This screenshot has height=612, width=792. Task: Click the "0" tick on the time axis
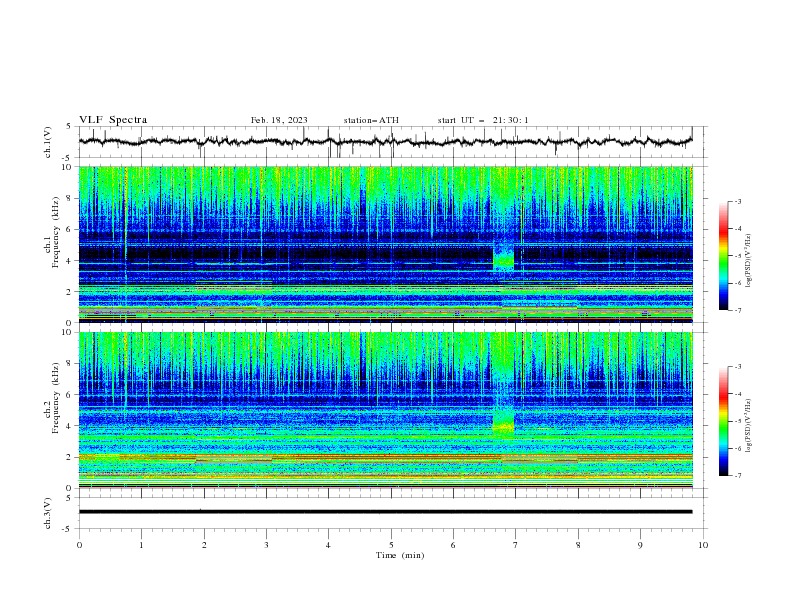point(79,545)
